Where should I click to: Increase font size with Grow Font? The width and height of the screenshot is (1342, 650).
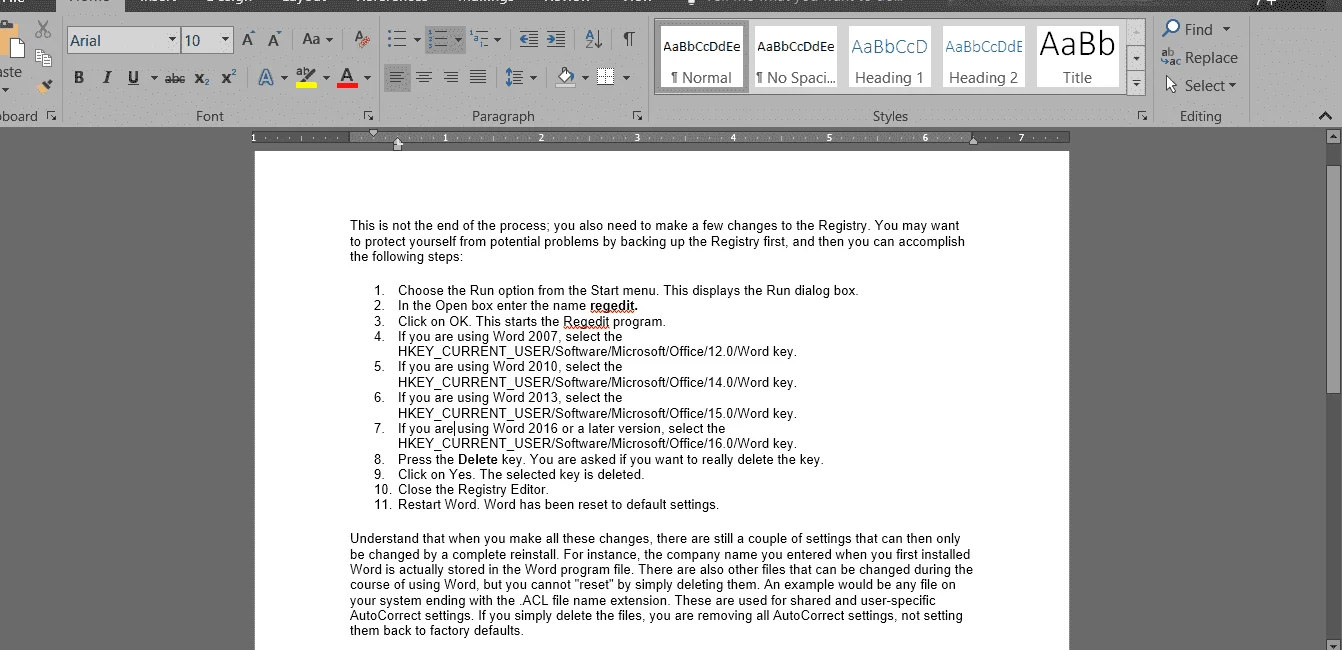[249, 40]
